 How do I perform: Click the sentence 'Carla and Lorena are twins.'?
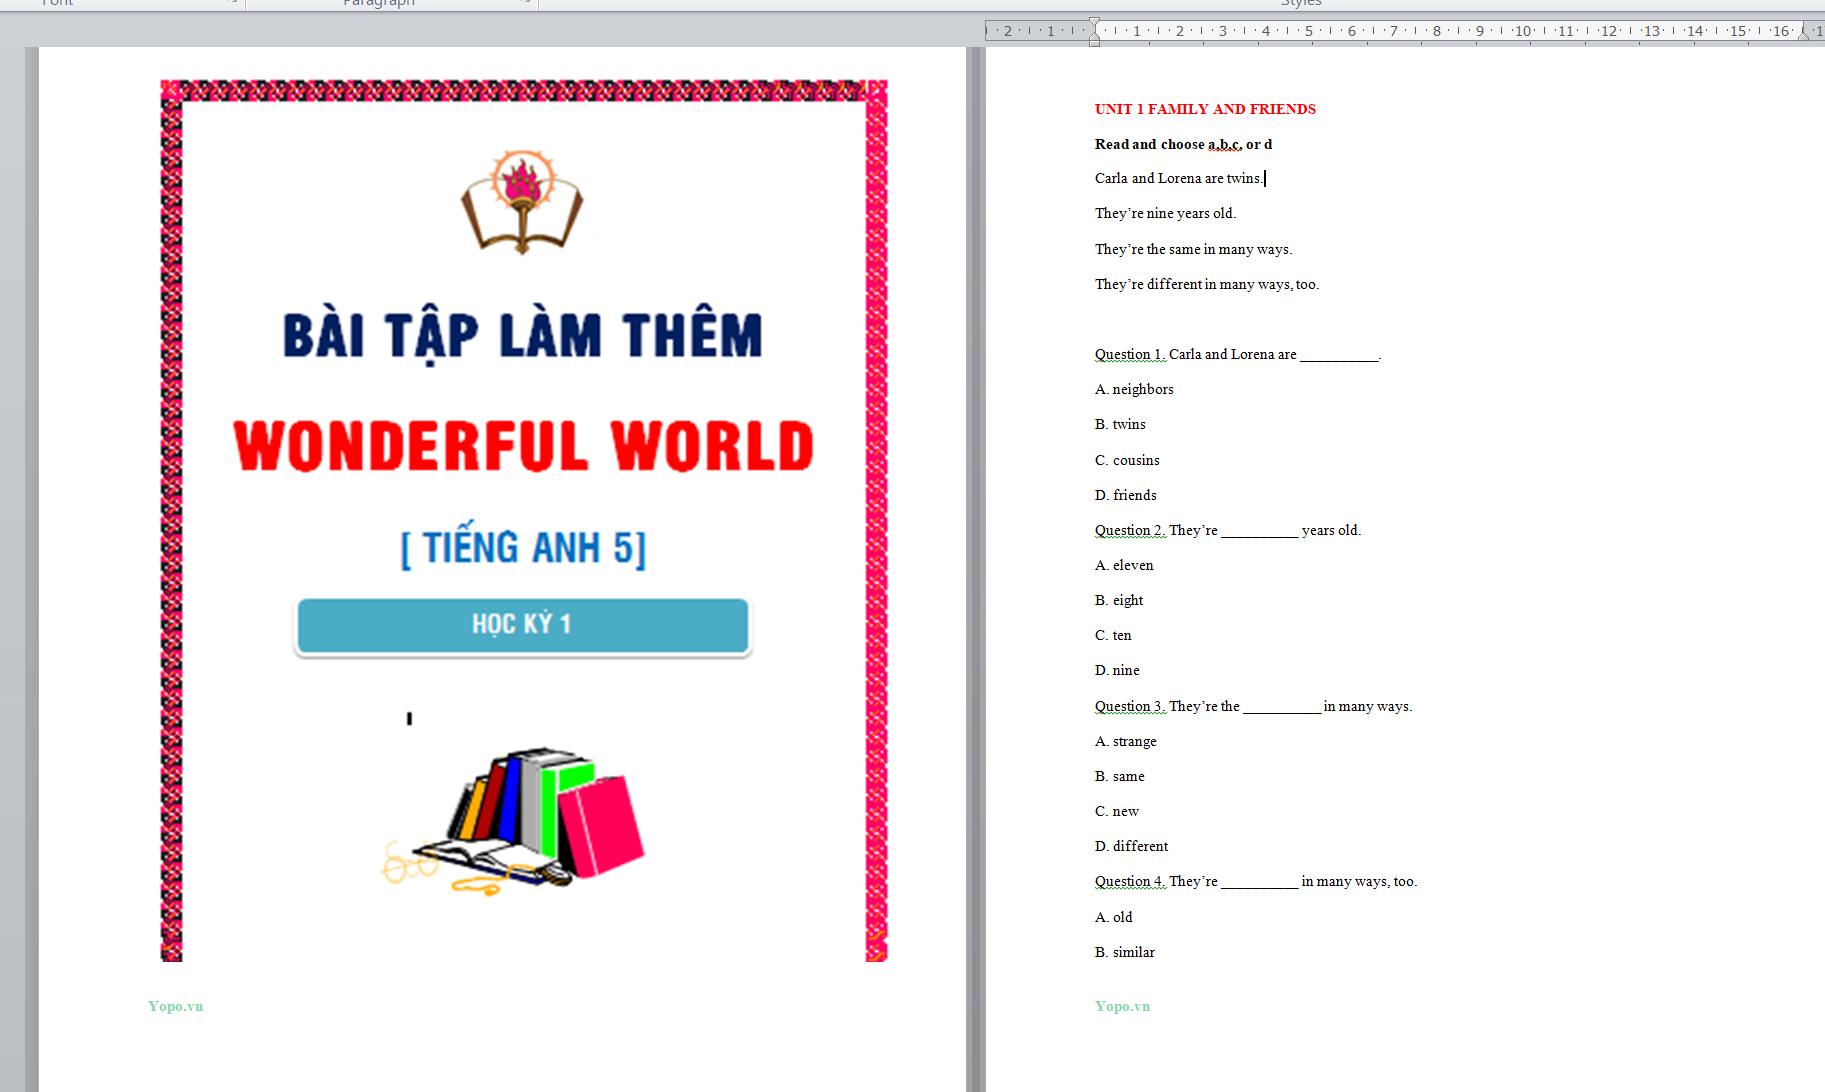(x=1178, y=178)
